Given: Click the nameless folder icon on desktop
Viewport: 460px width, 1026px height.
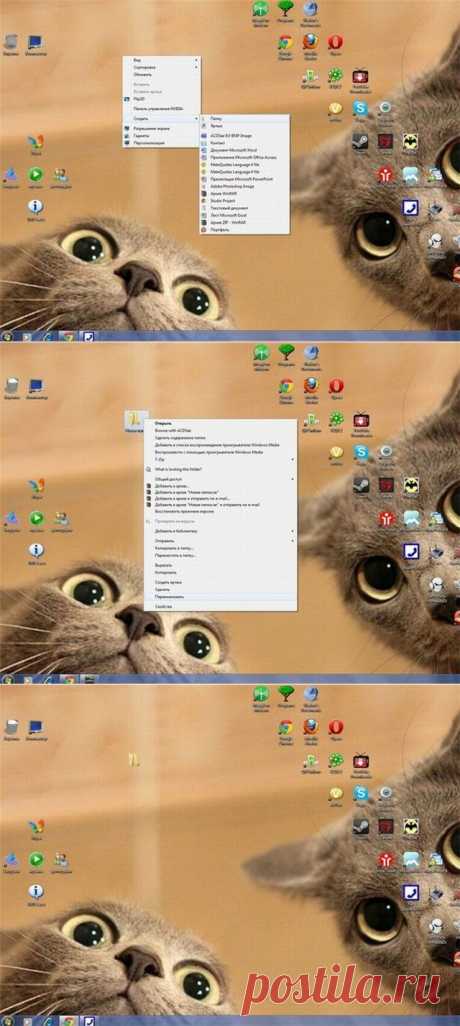Looking at the screenshot, I should (x=134, y=760).
